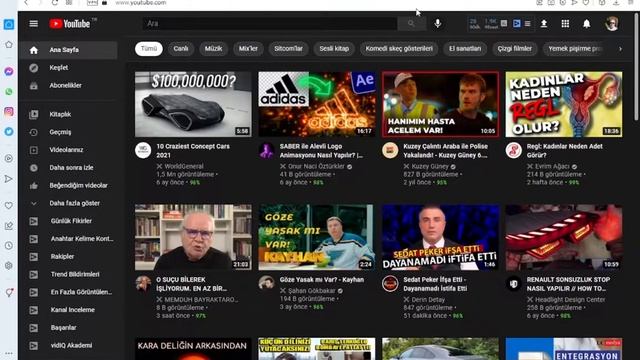Select the 'Çizgi filmler' chip
640x360 pixels.
[x=514, y=49]
